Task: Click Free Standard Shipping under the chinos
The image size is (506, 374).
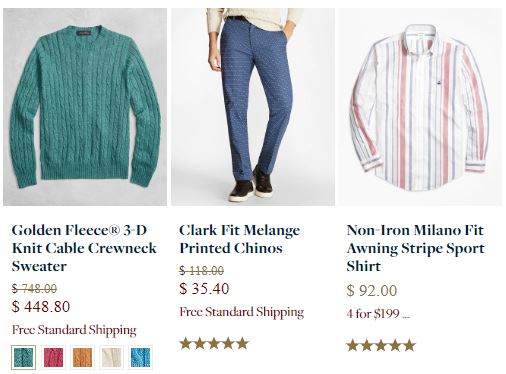Action: tap(242, 312)
